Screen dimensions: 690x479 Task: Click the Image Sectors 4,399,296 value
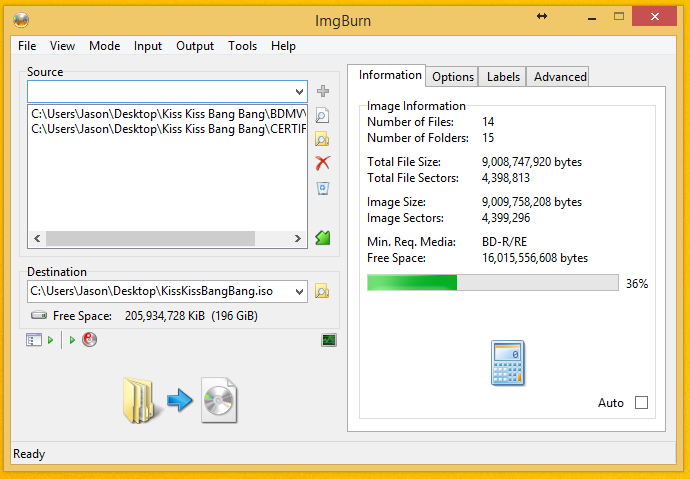click(506, 218)
